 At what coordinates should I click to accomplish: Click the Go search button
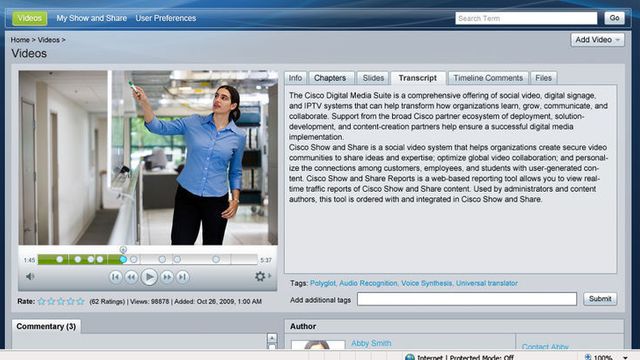point(614,18)
